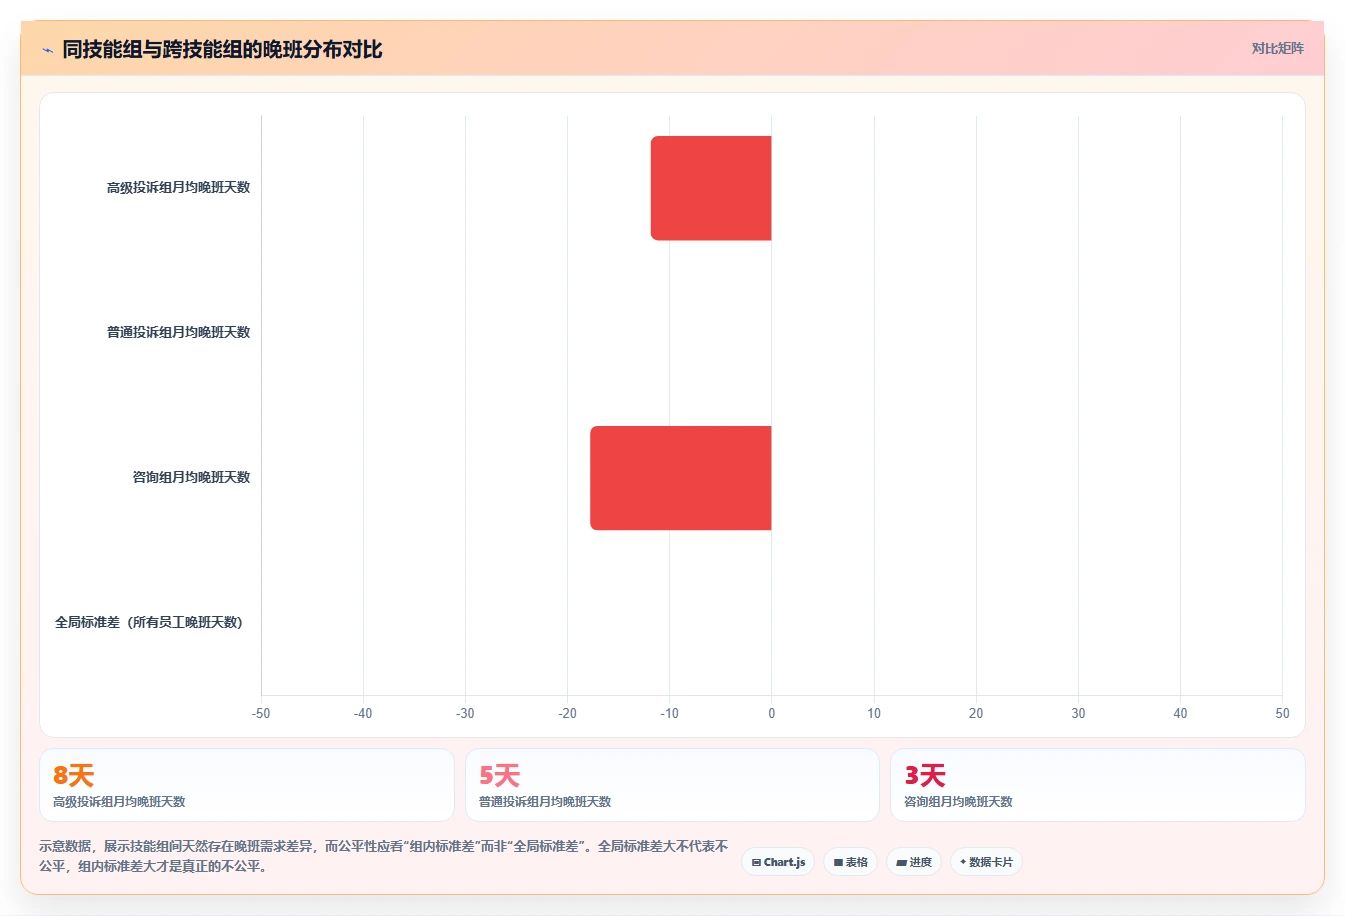Select the 表格 tag chip
Viewport: 1345px width, 916px height.
pos(851,862)
